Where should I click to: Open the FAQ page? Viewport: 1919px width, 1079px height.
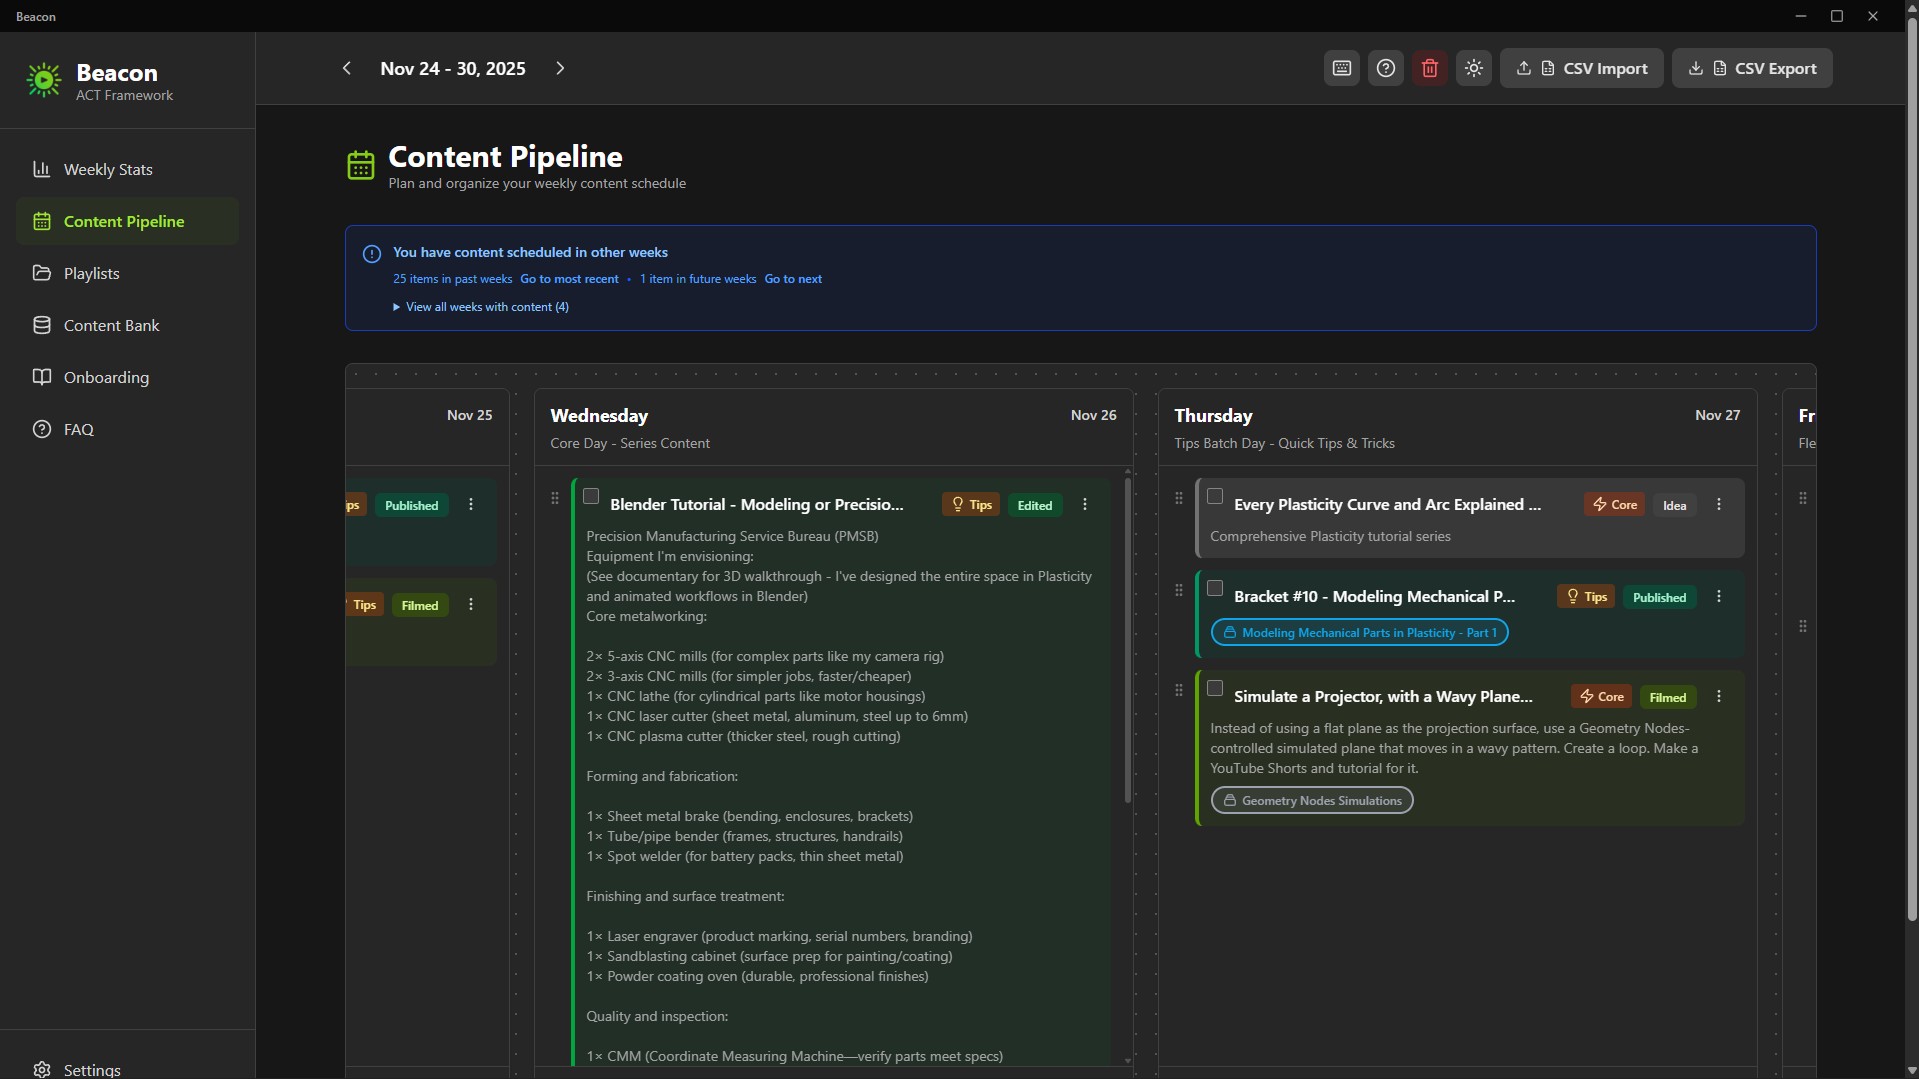pyautogui.click(x=77, y=429)
